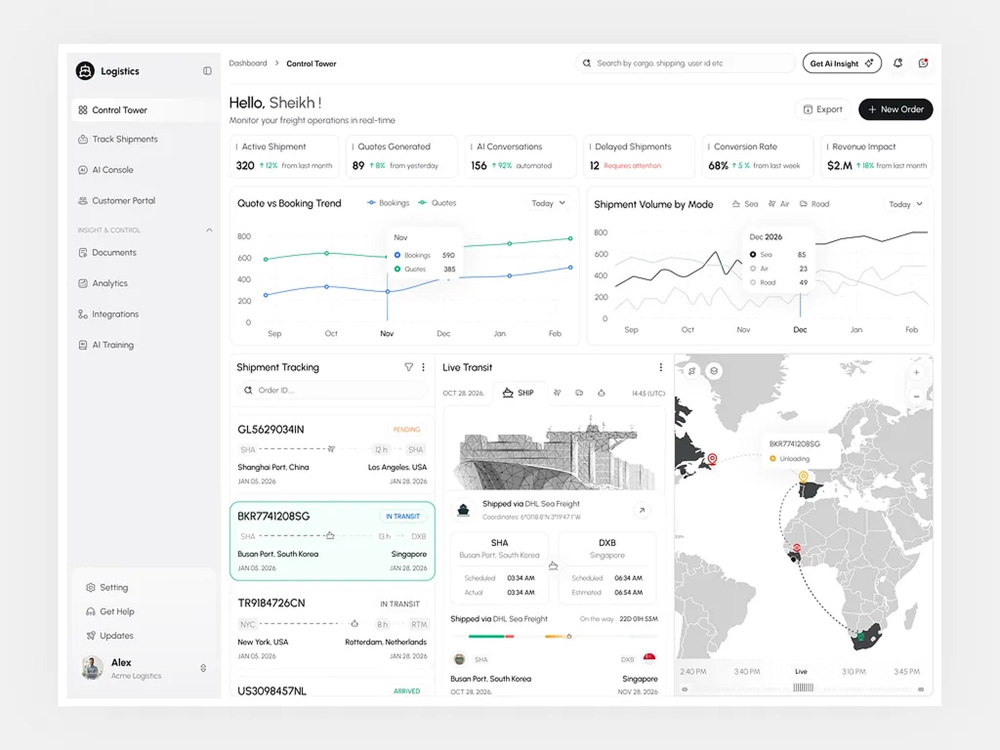Select shipment GL5629034IN card
Viewport: 1000px width, 750px height.
(332, 454)
